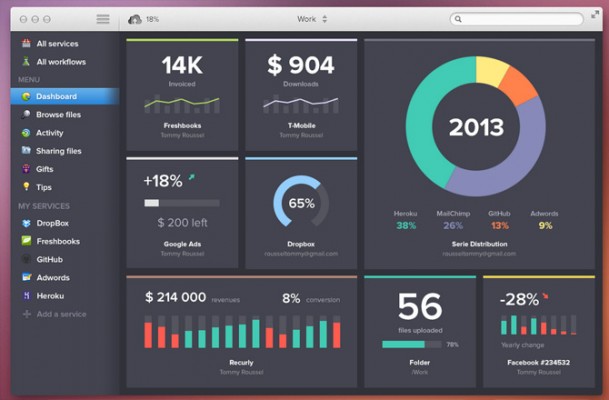Focus the search input field
The image size is (609, 400).
point(517,19)
